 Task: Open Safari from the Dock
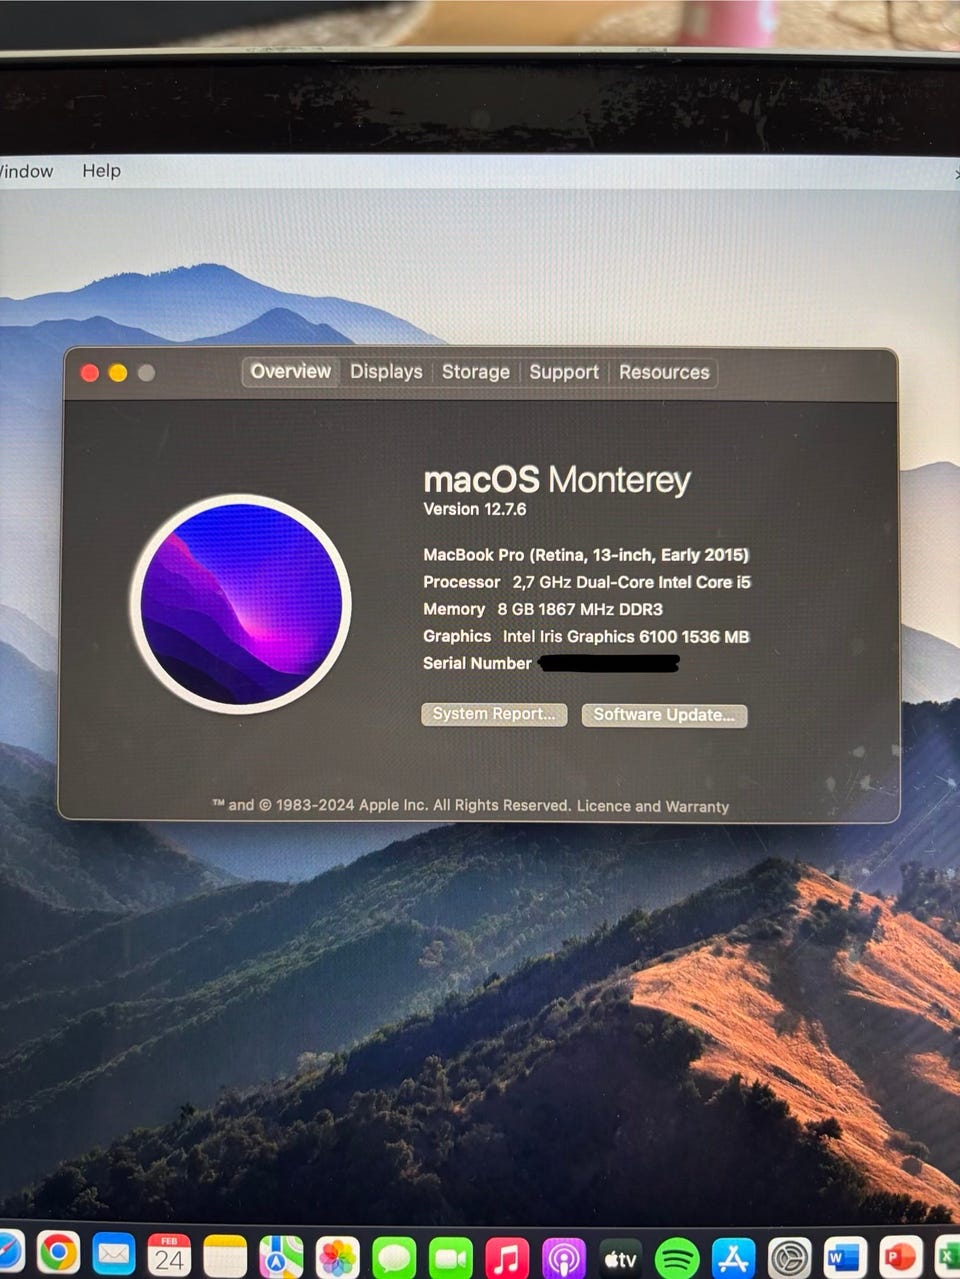click(x=8, y=1253)
